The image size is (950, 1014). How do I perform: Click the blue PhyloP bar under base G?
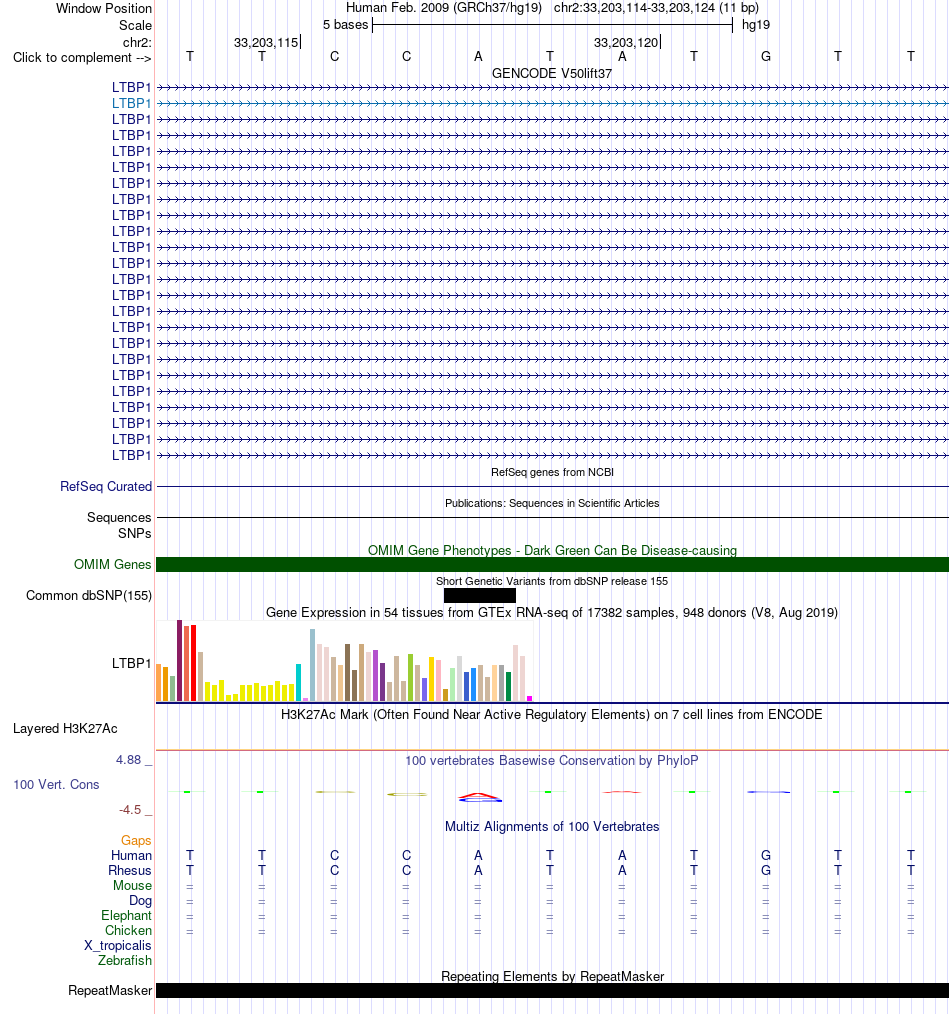(768, 792)
